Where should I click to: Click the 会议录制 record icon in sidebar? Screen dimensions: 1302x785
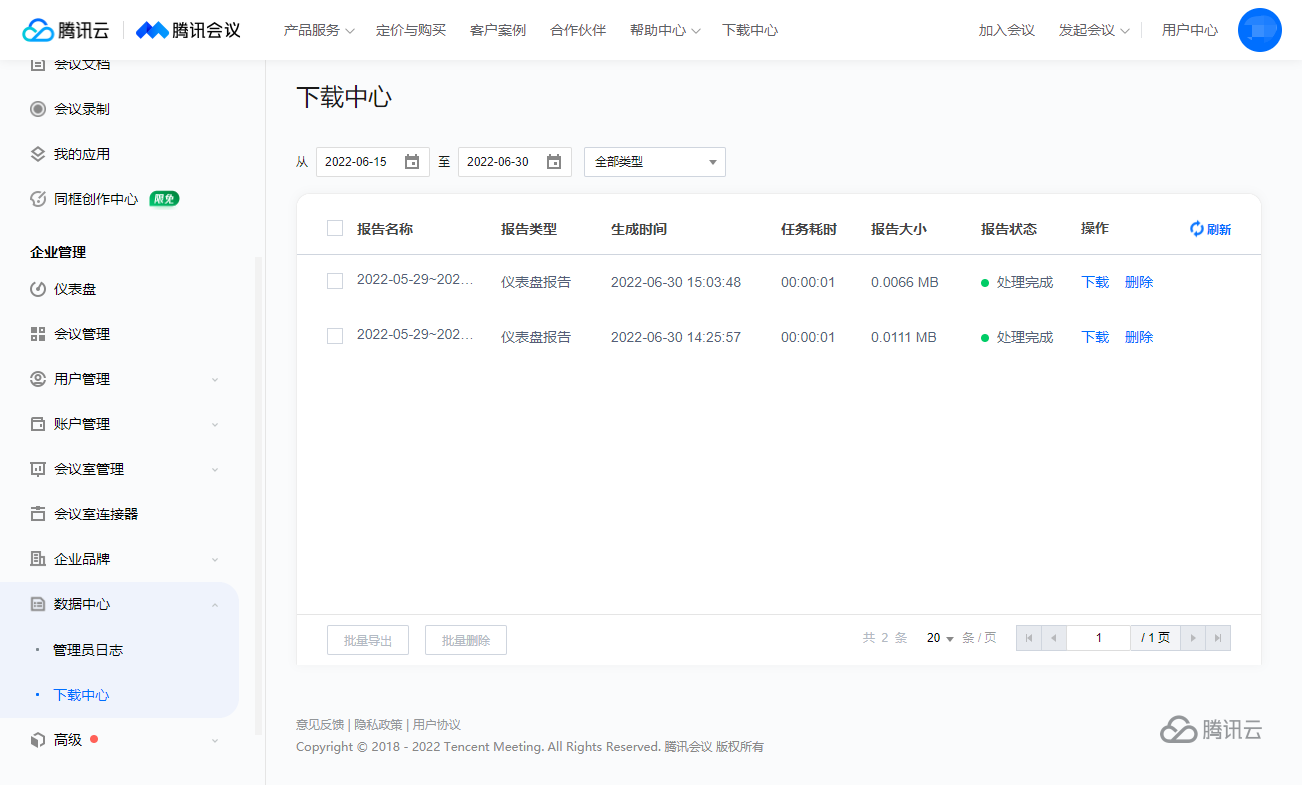pos(38,109)
